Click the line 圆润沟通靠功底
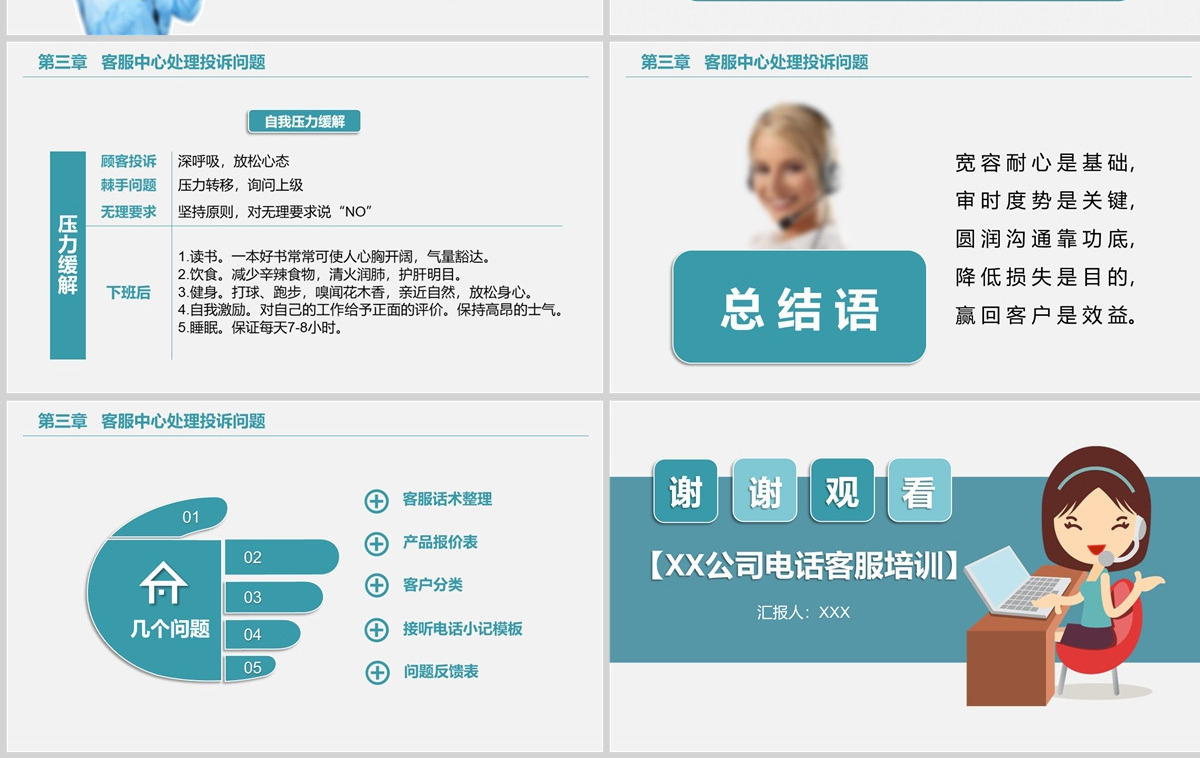This screenshot has height=758, width=1200. click(1046, 240)
